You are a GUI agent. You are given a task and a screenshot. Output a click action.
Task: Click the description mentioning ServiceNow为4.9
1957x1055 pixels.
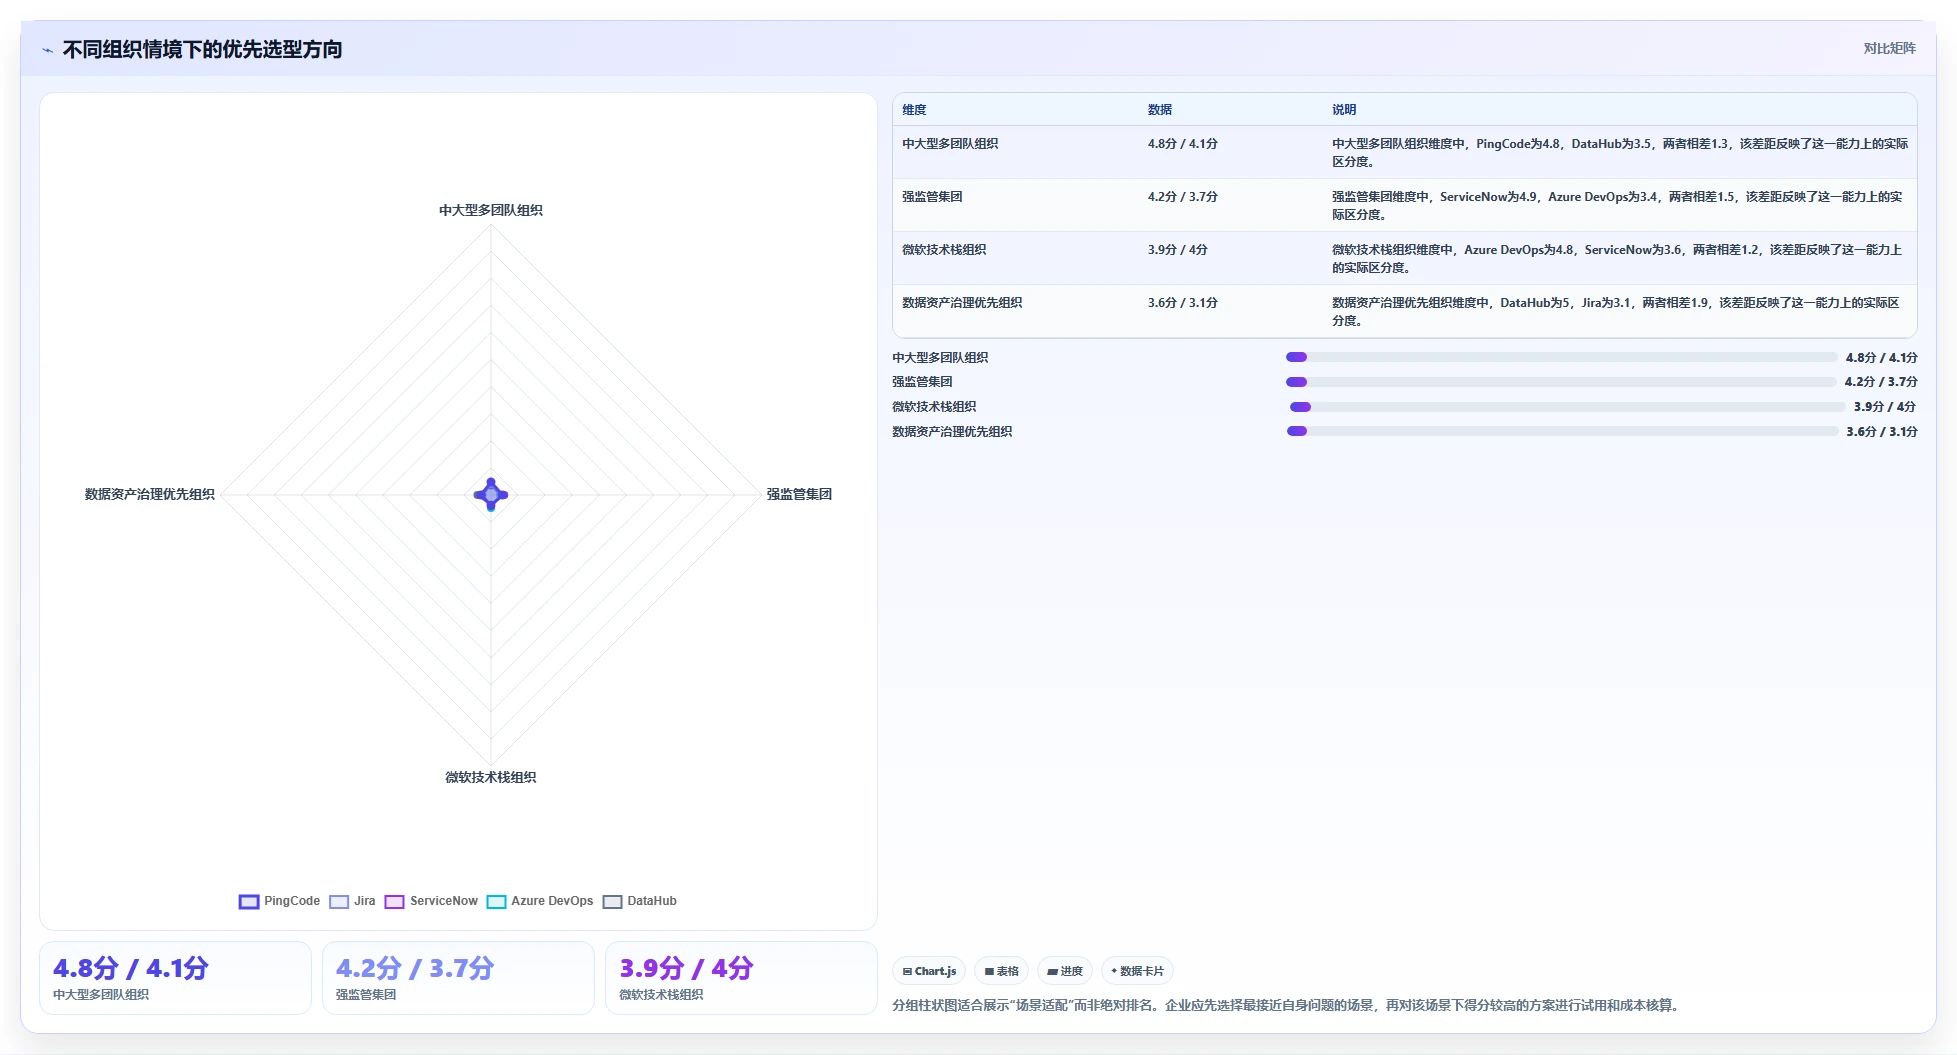pyautogui.click(x=1619, y=206)
